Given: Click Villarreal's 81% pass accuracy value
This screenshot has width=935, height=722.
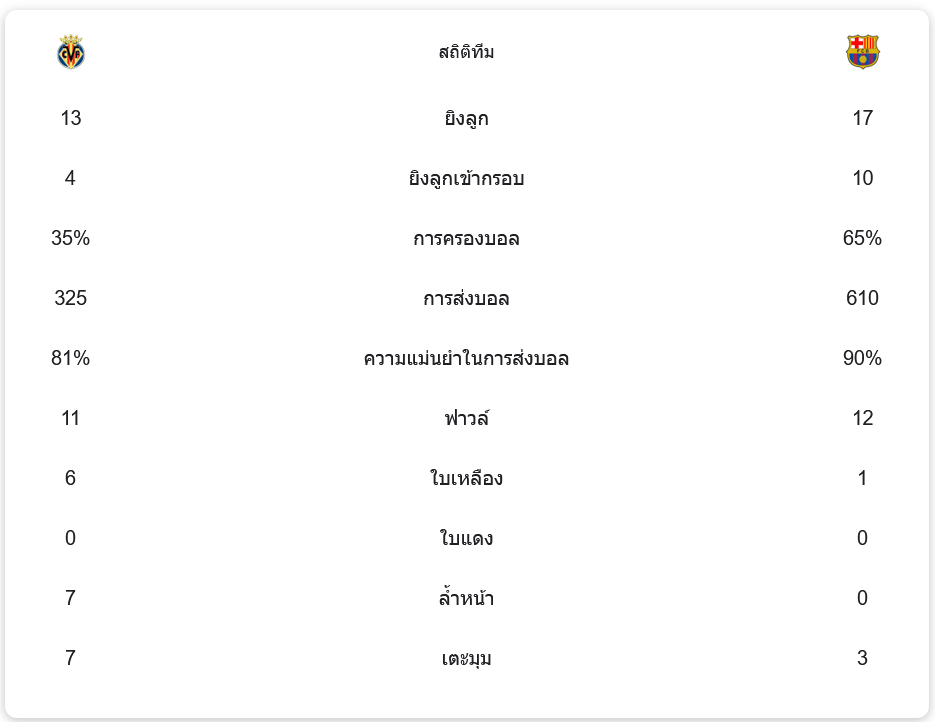Looking at the screenshot, I should click(x=70, y=358).
